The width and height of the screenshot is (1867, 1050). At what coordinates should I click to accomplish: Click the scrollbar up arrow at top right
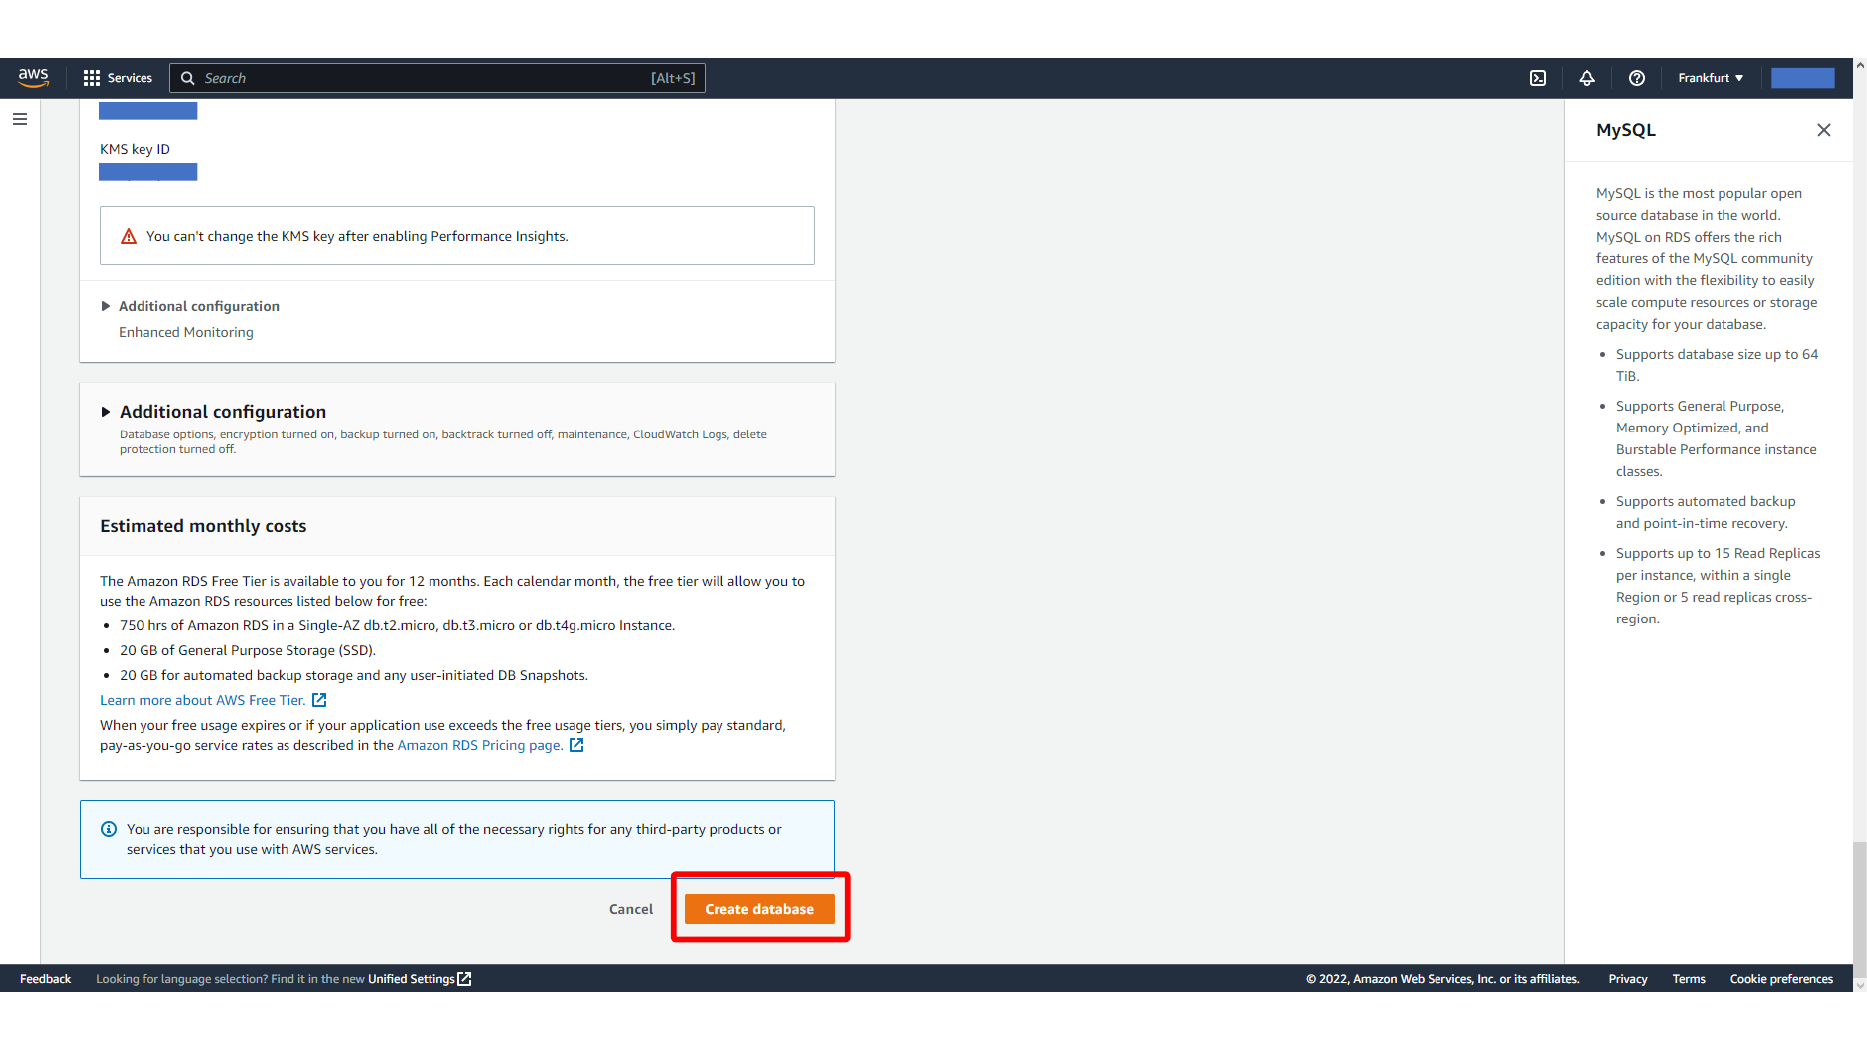[x=1859, y=65]
